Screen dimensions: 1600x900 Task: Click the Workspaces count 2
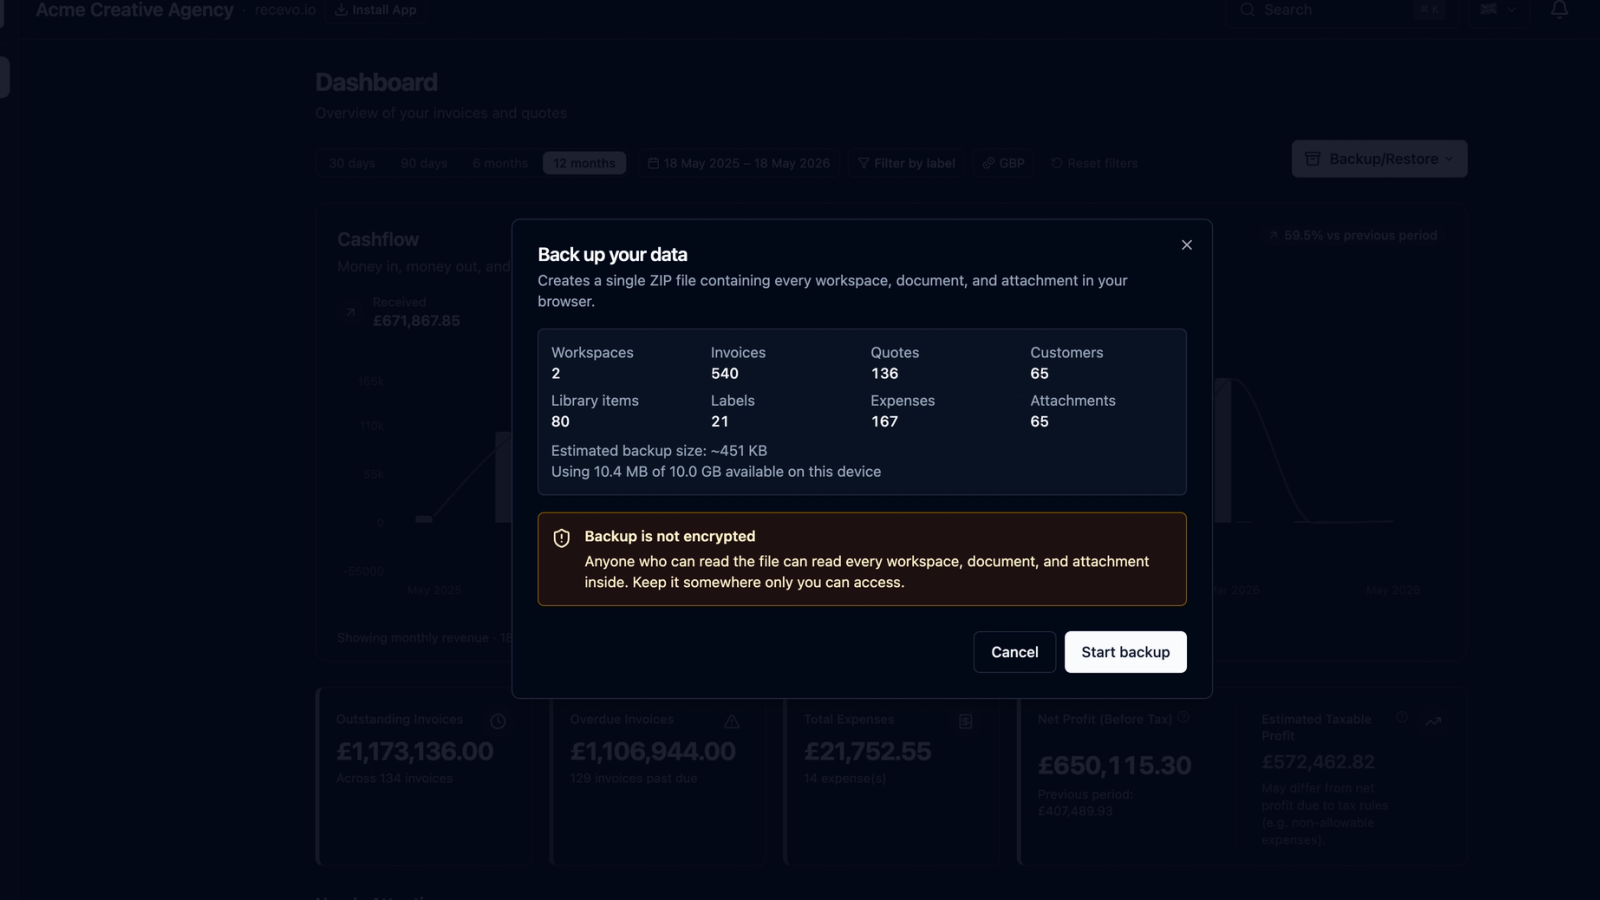click(x=556, y=374)
